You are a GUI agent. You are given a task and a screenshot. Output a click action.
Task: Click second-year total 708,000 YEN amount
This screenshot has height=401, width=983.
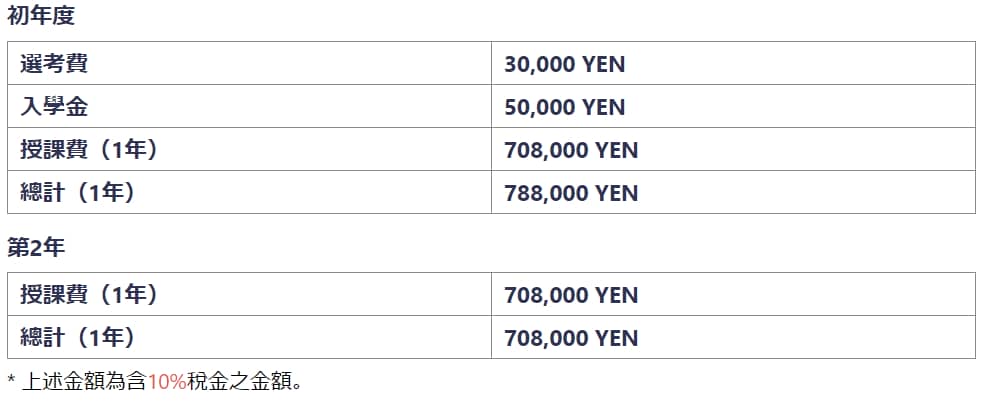coord(571,338)
